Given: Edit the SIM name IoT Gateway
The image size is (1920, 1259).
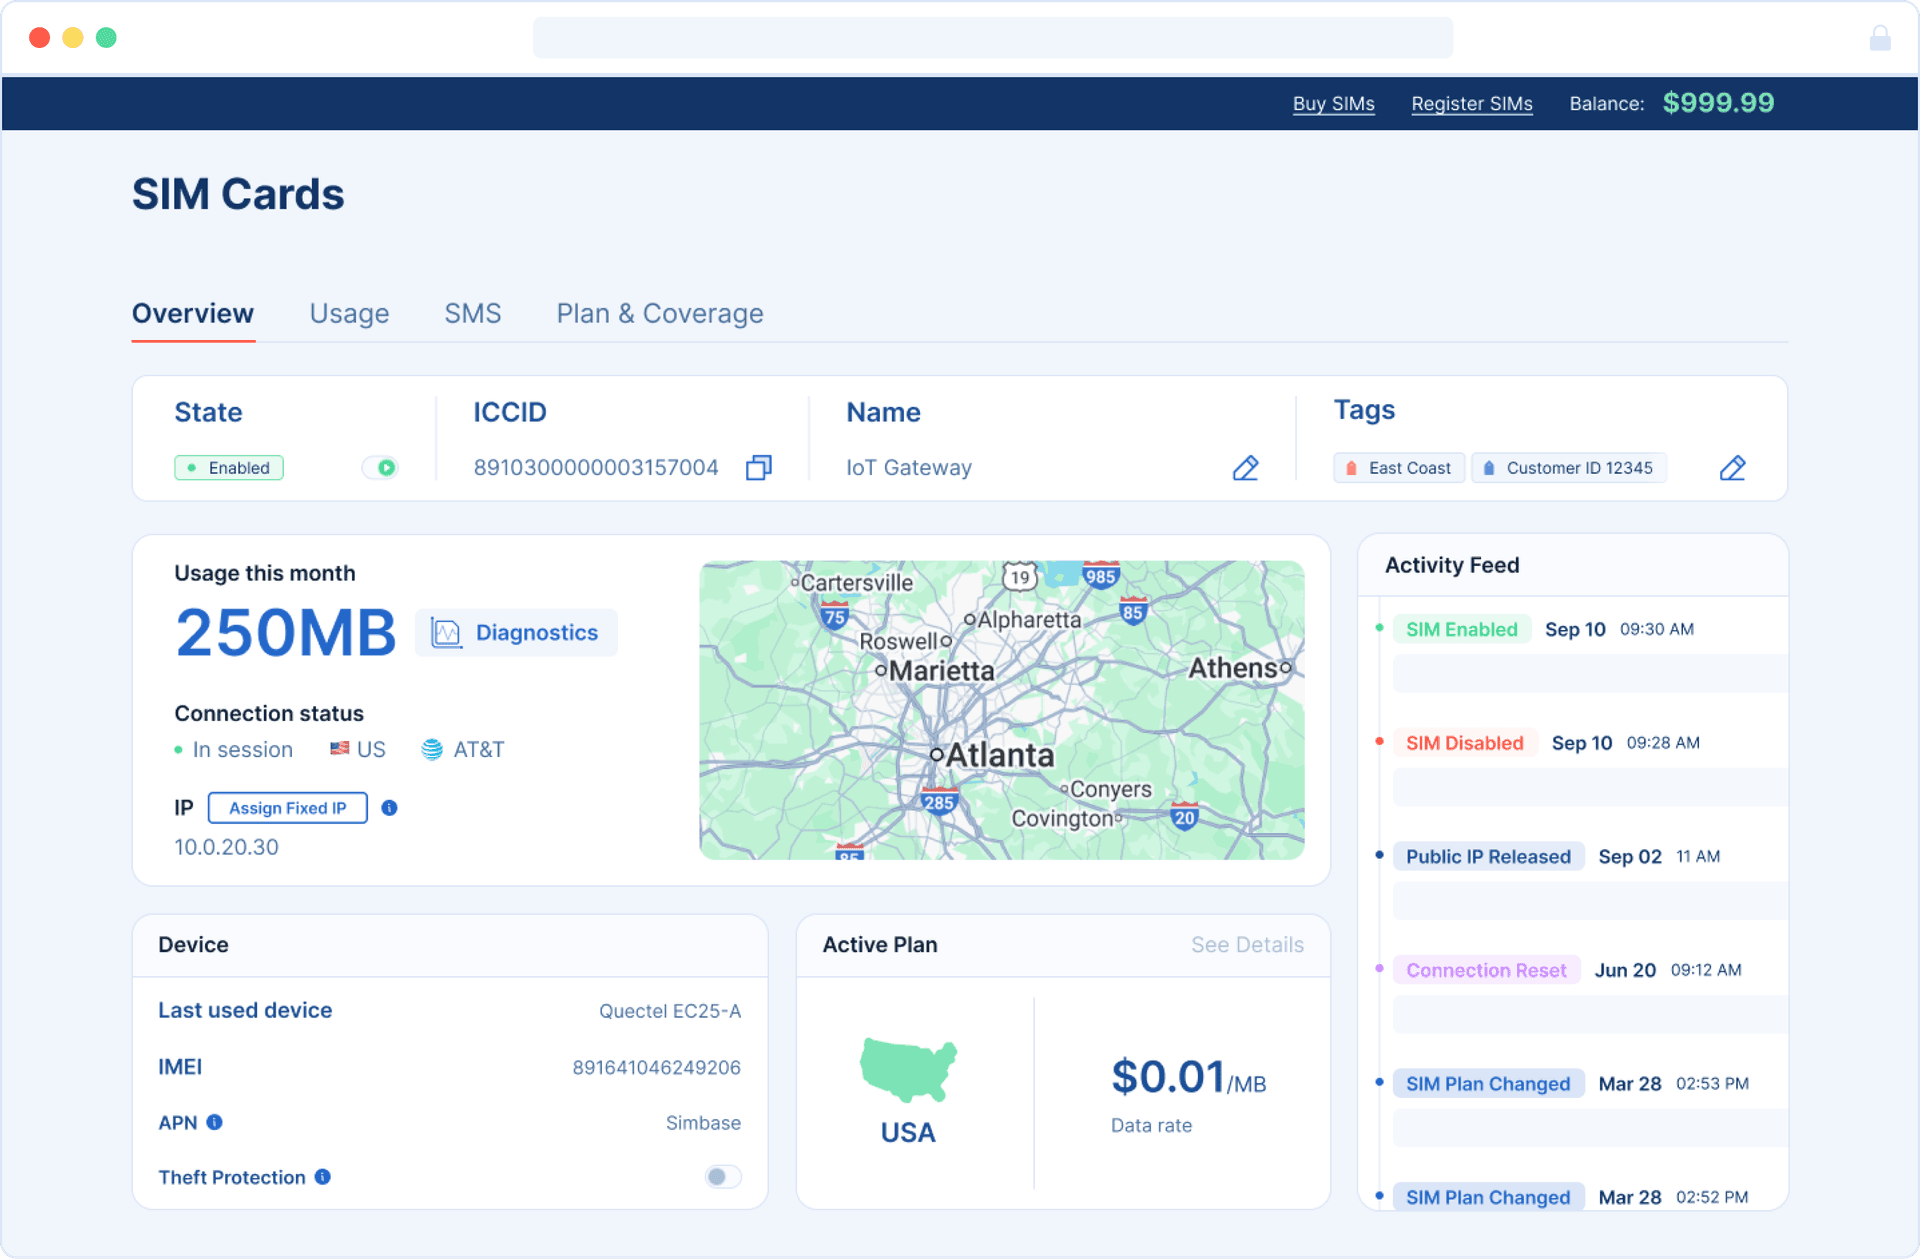Looking at the screenshot, I should [x=1245, y=467].
